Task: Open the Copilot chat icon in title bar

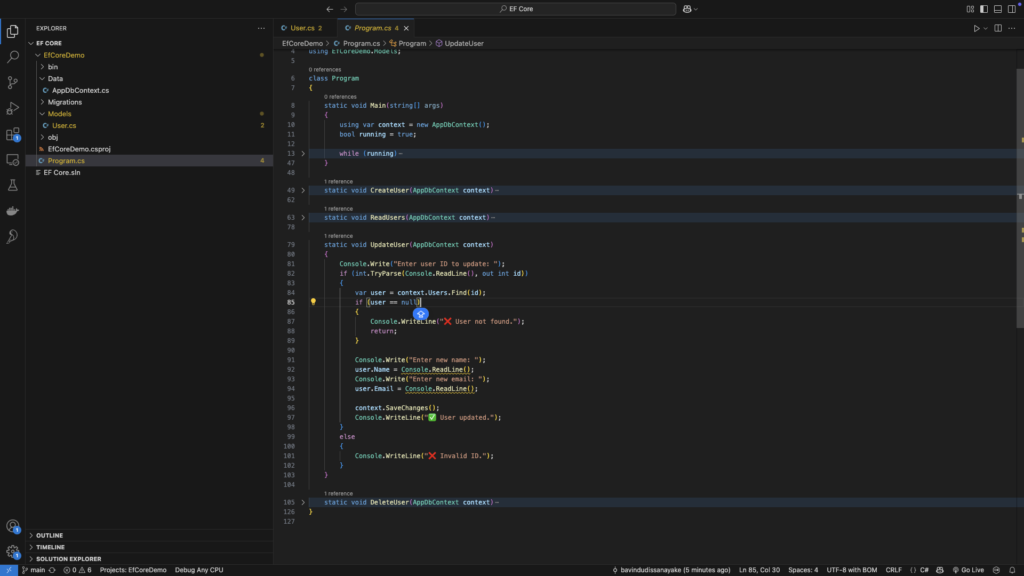Action: (x=687, y=9)
